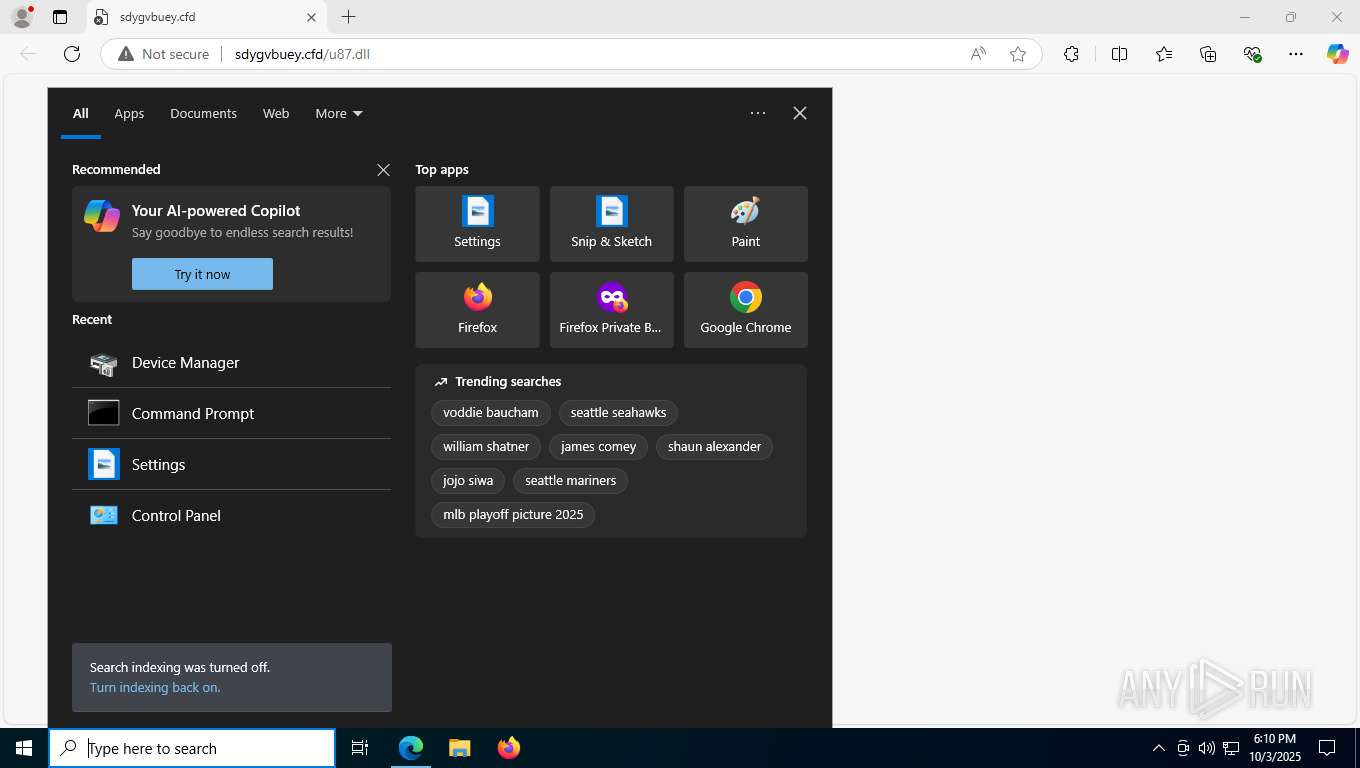
Task: Open Firefox Private Browsing tile
Action: pyautogui.click(x=611, y=310)
